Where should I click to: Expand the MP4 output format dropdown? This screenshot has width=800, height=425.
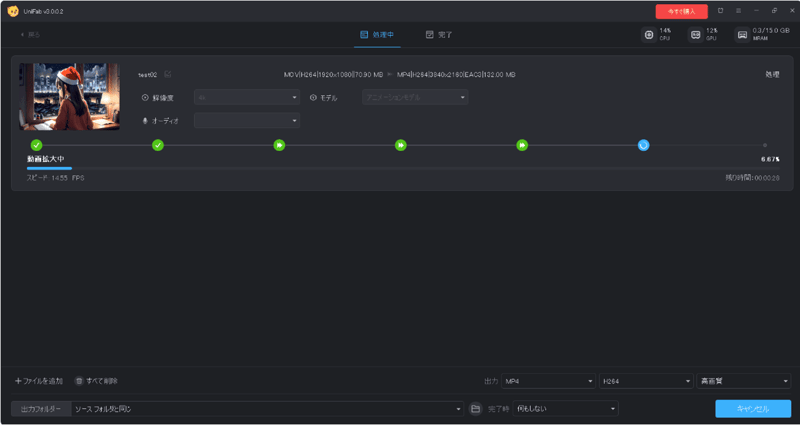[548, 381]
